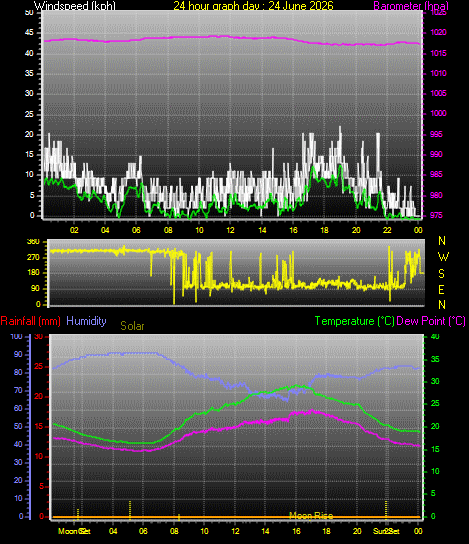The image size is (469, 544).
Task: Click the 995 value on the barometer axis
Action: point(436,134)
